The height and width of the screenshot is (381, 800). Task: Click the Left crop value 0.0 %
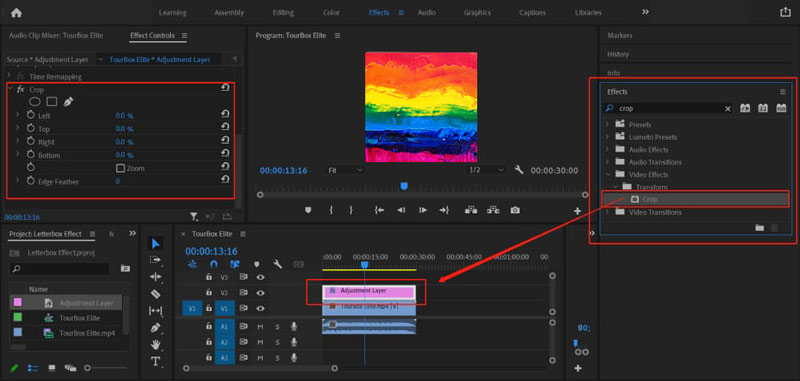(x=124, y=116)
